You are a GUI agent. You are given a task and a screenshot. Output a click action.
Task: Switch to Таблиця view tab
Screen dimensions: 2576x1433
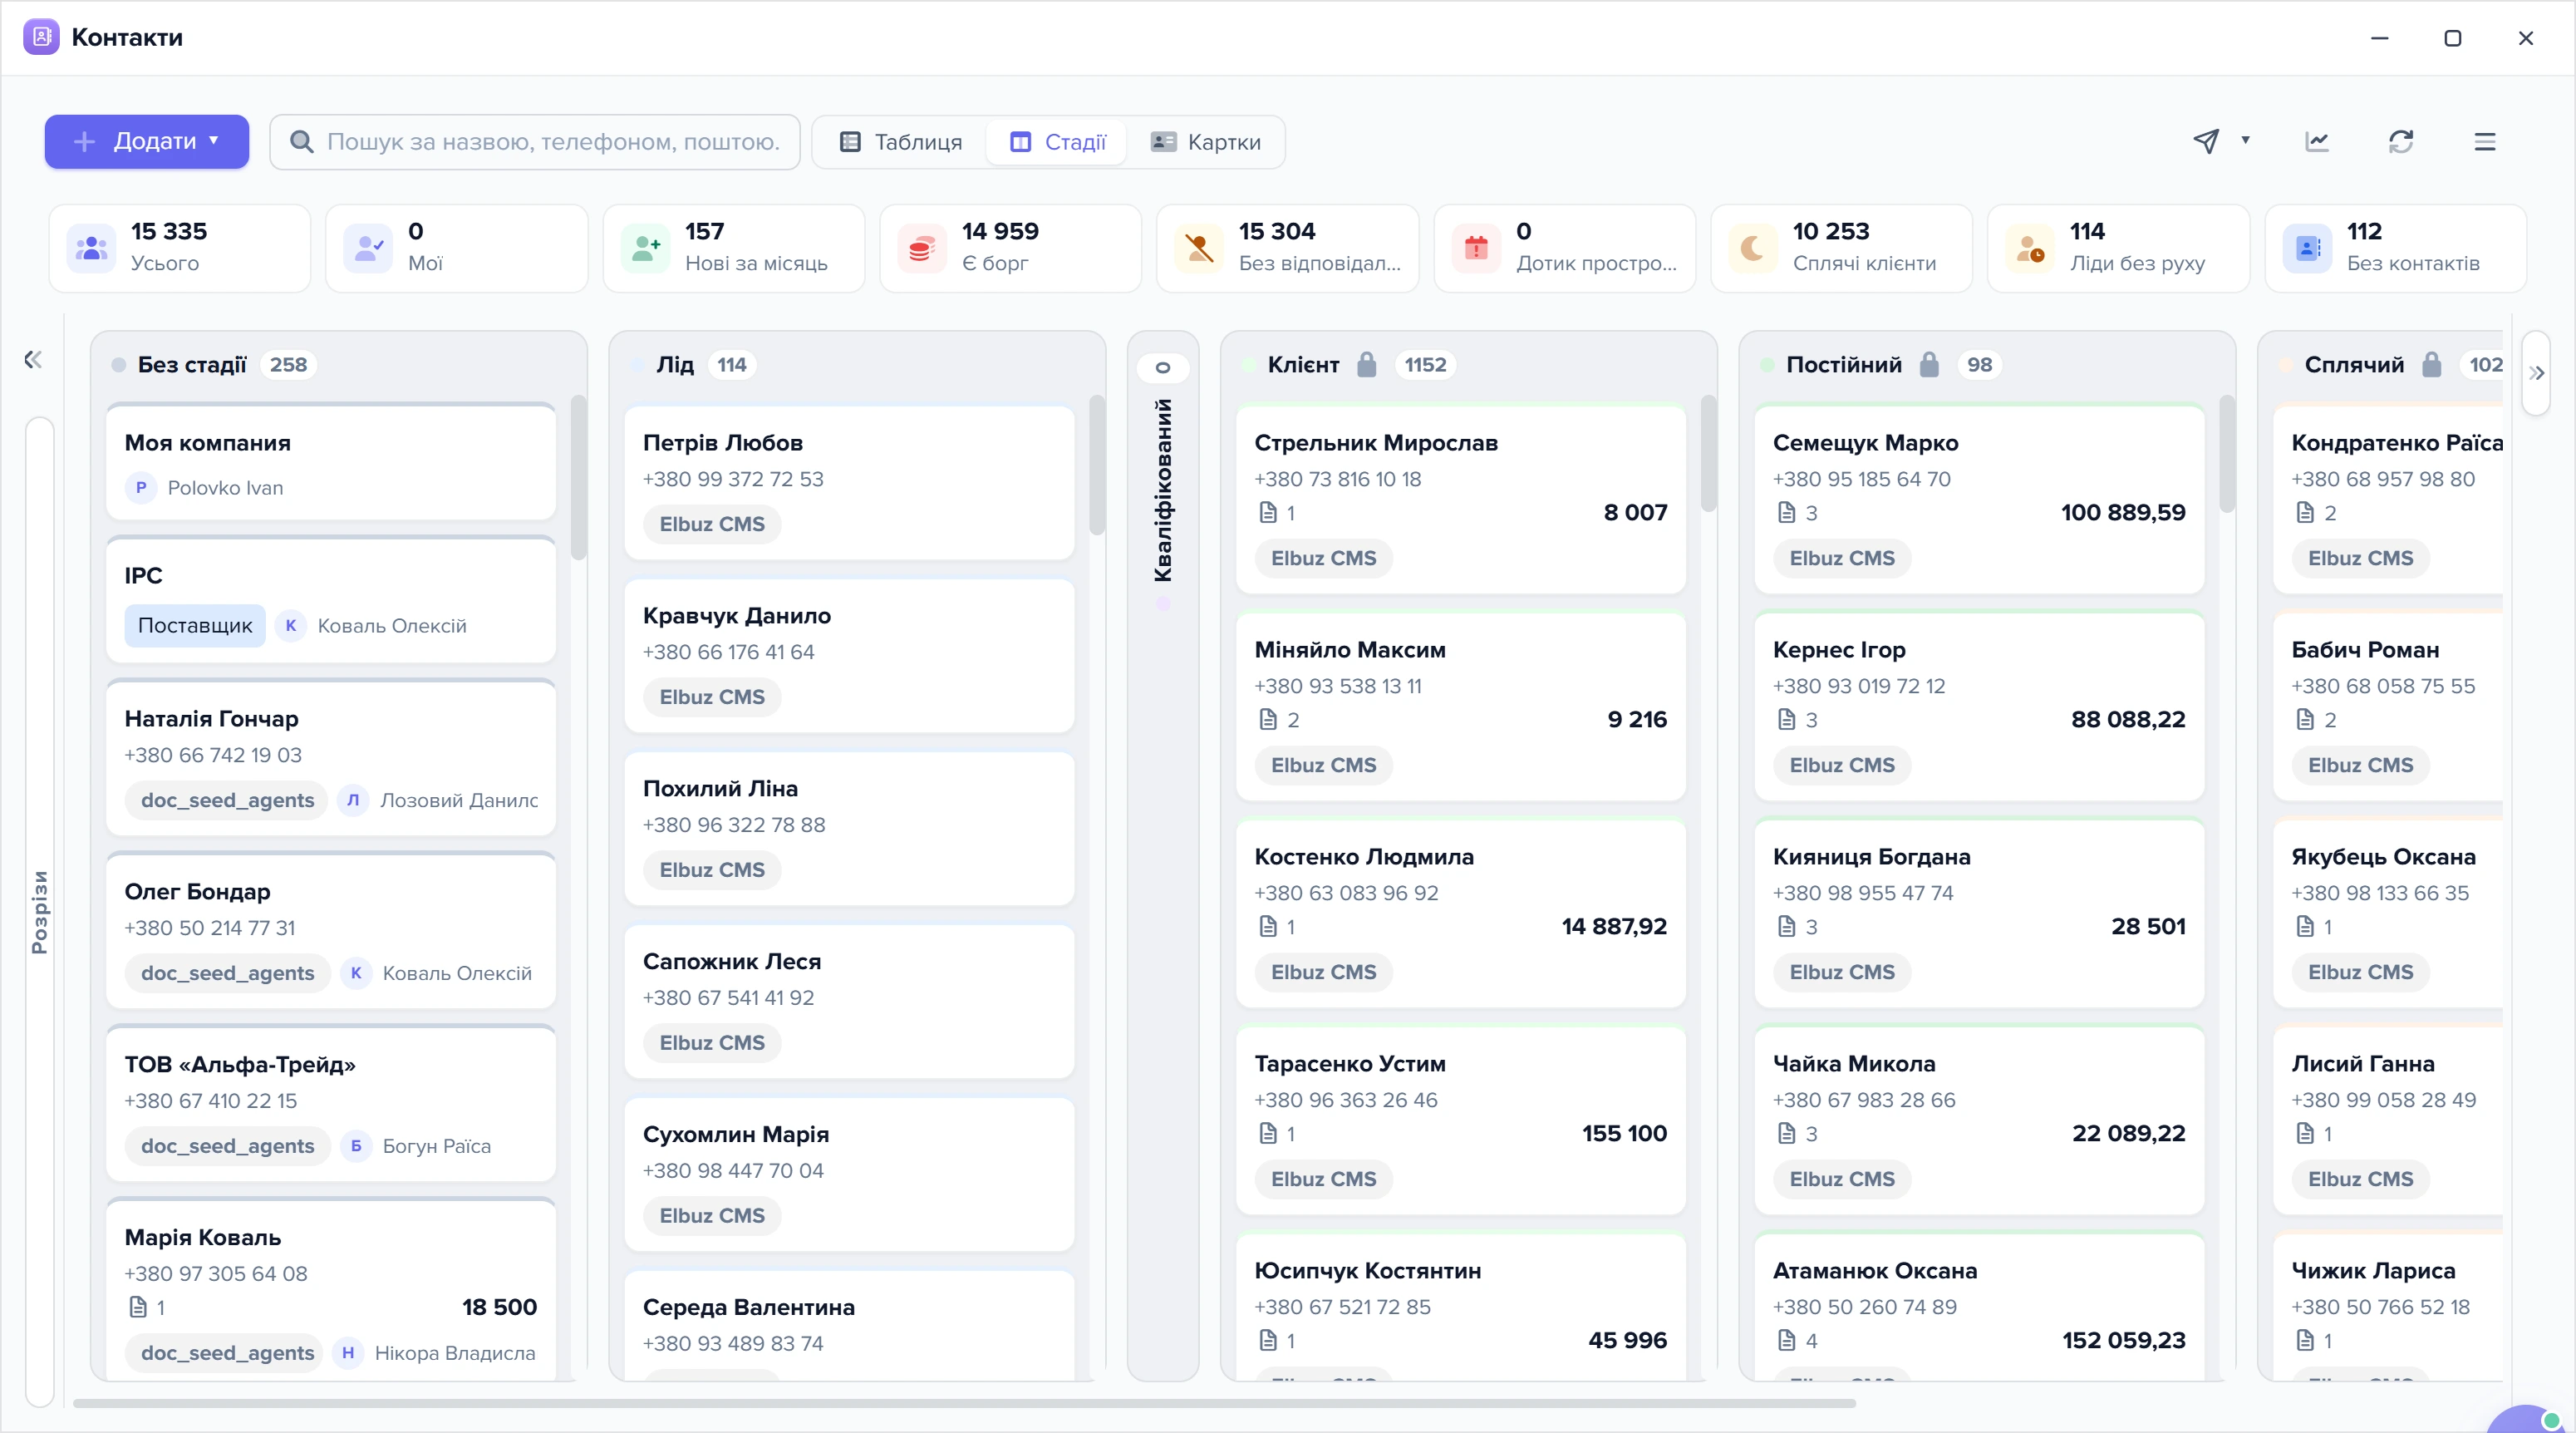901,142
